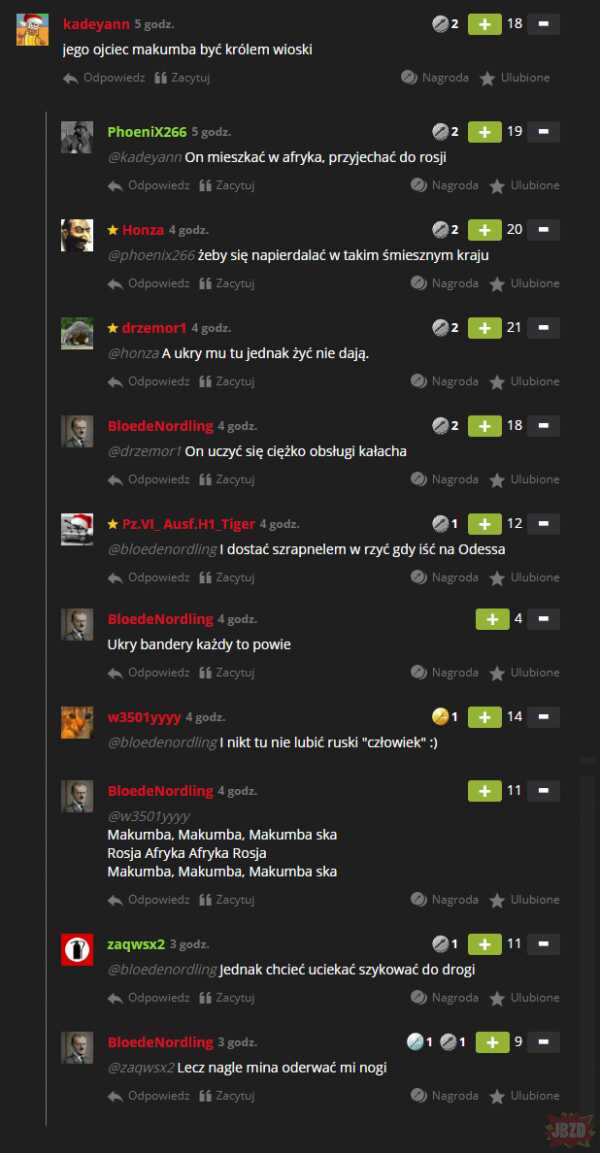Click the JBZD logo watermark

click(571, 1129)
